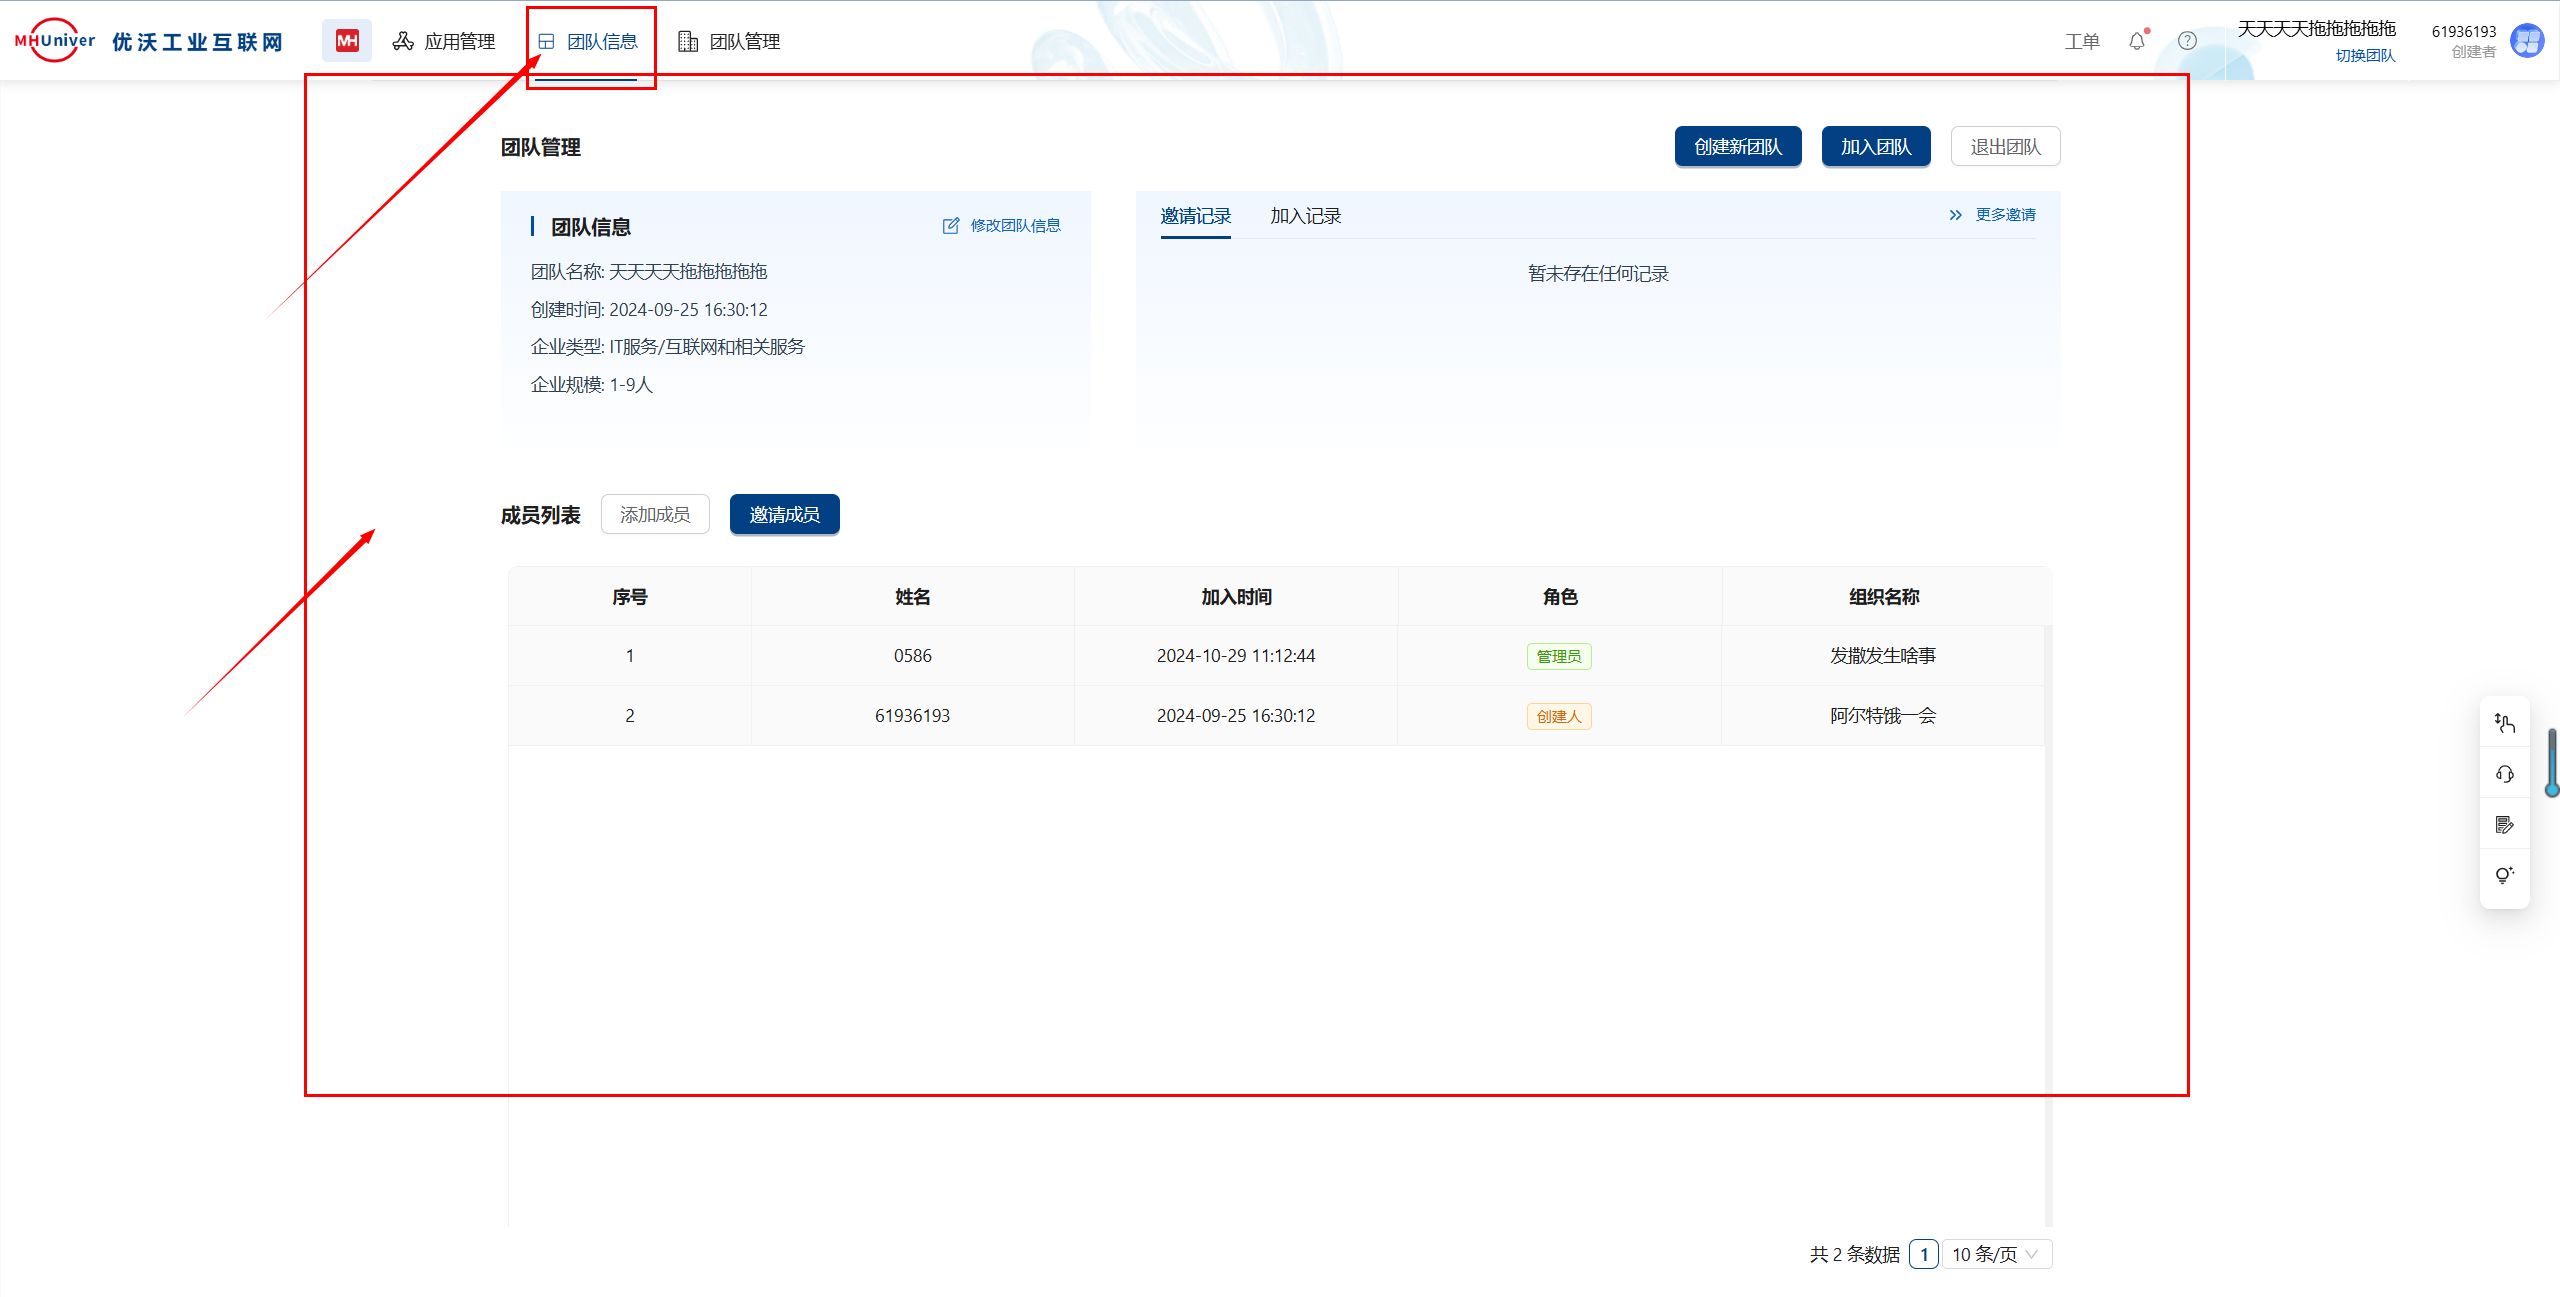Click the user avatar icon

pos(2527,41)
